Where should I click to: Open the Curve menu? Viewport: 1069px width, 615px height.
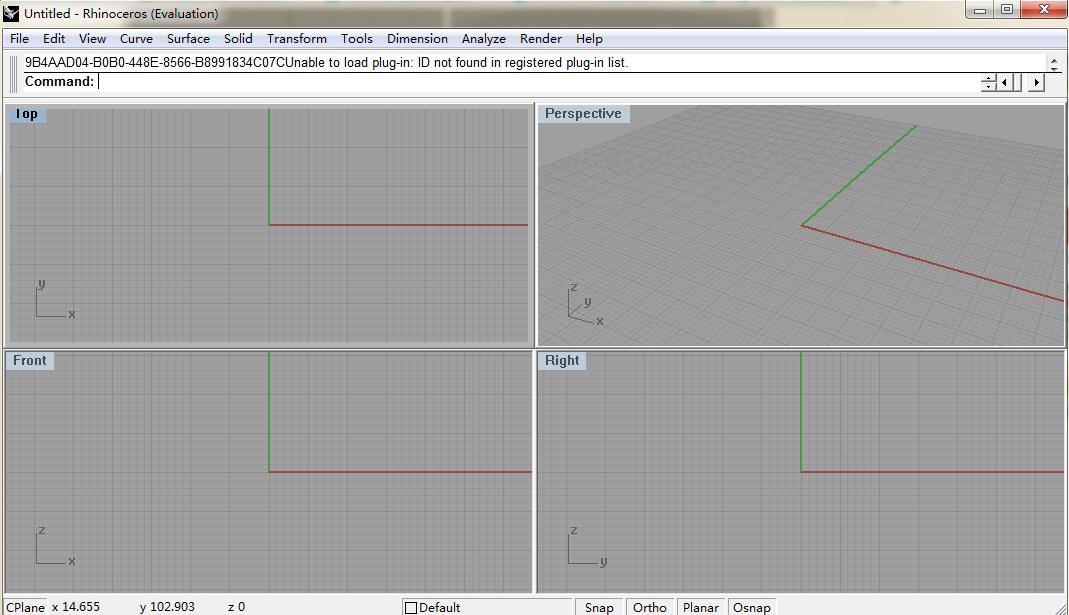tap(136, 39)
